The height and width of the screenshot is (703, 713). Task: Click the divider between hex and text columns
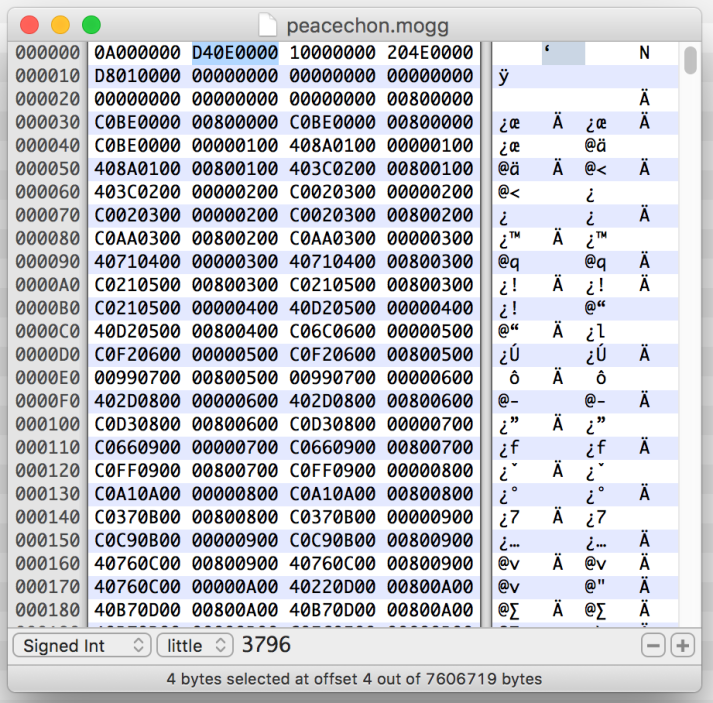482,330
